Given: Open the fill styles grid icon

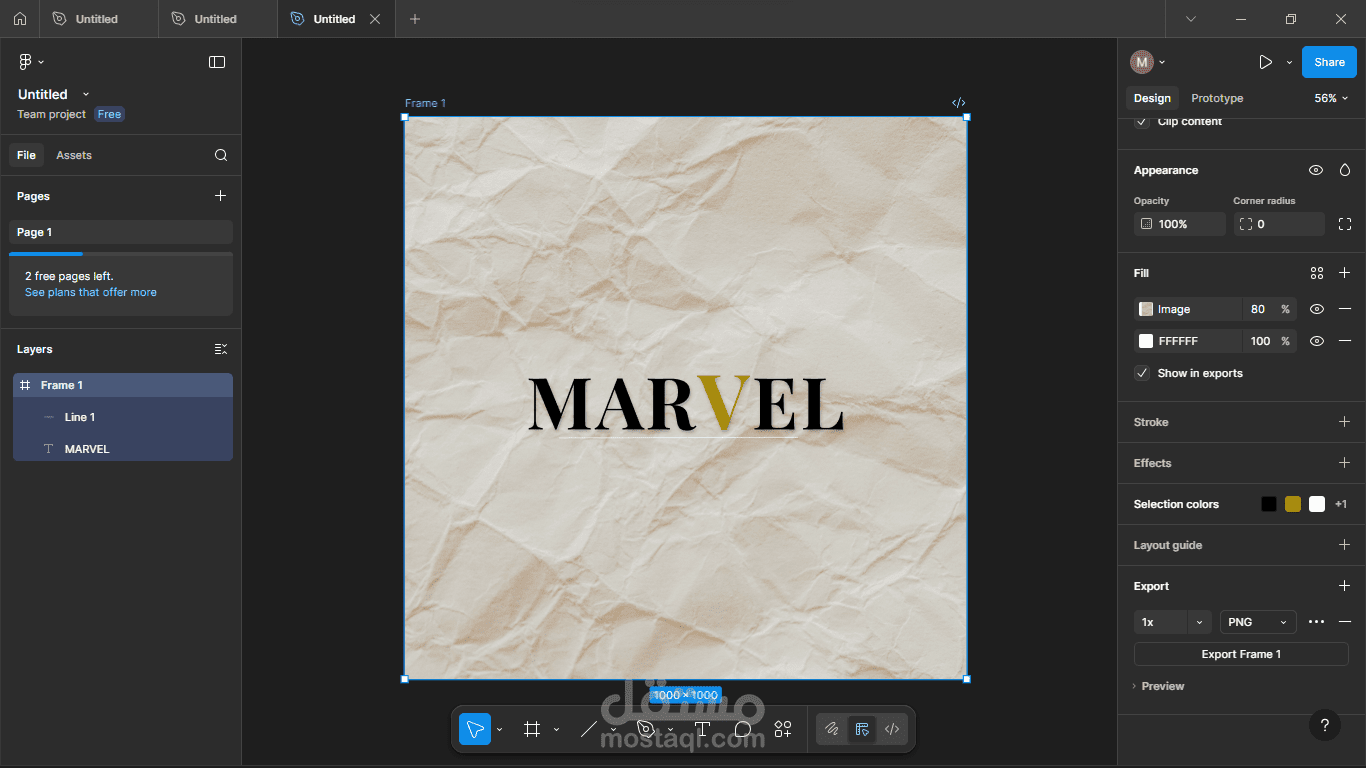Looking at the screenshot, I should (x=1317, y=273).
